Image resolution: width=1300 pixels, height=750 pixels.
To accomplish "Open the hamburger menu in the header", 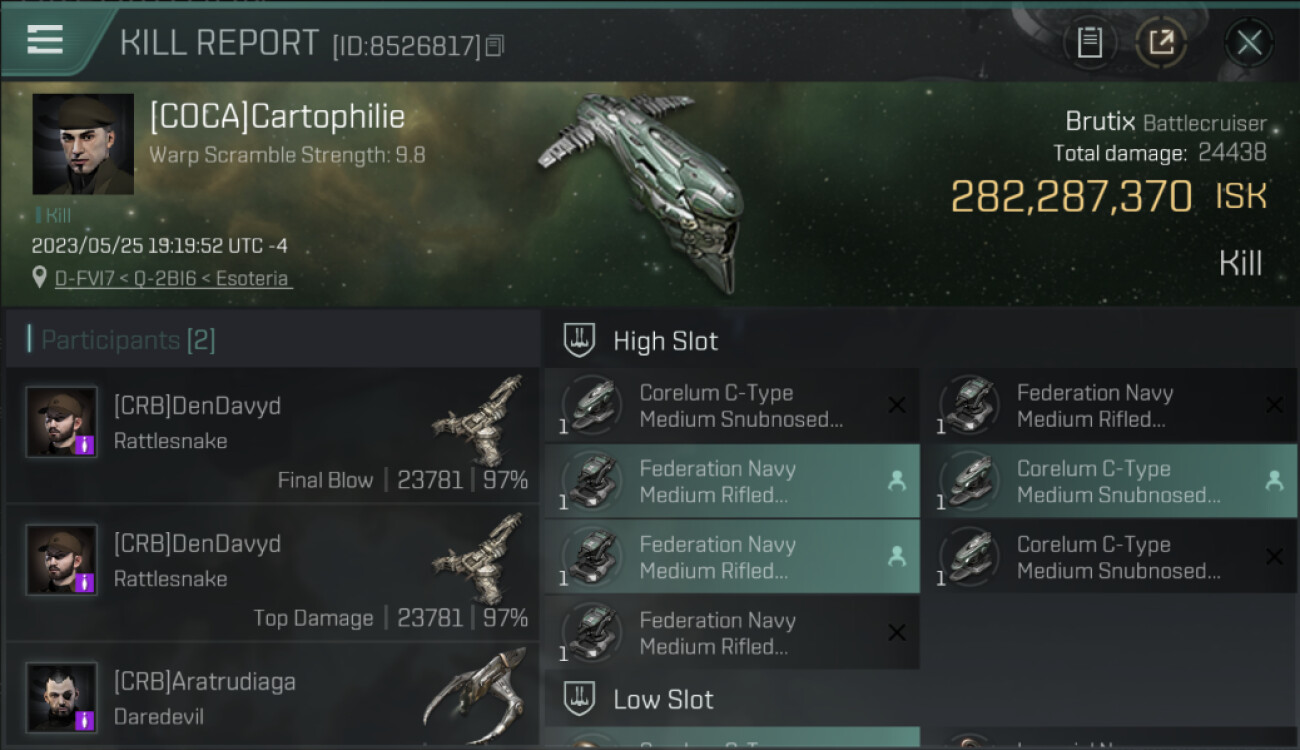I will pyautogui.click(x=45, y=40).
